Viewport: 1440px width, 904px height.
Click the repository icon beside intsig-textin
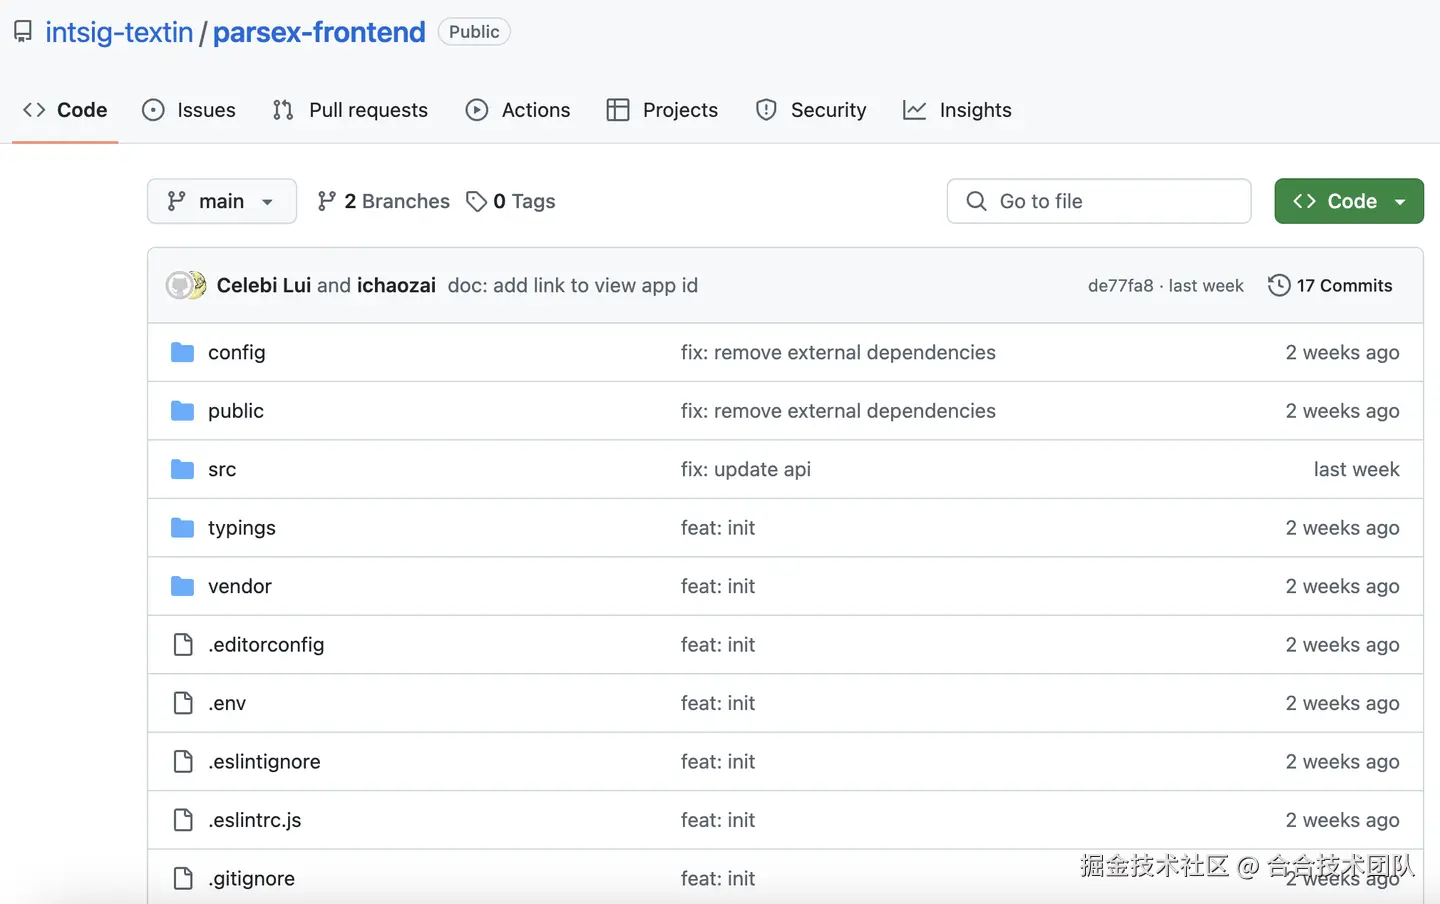pos(23,32)
